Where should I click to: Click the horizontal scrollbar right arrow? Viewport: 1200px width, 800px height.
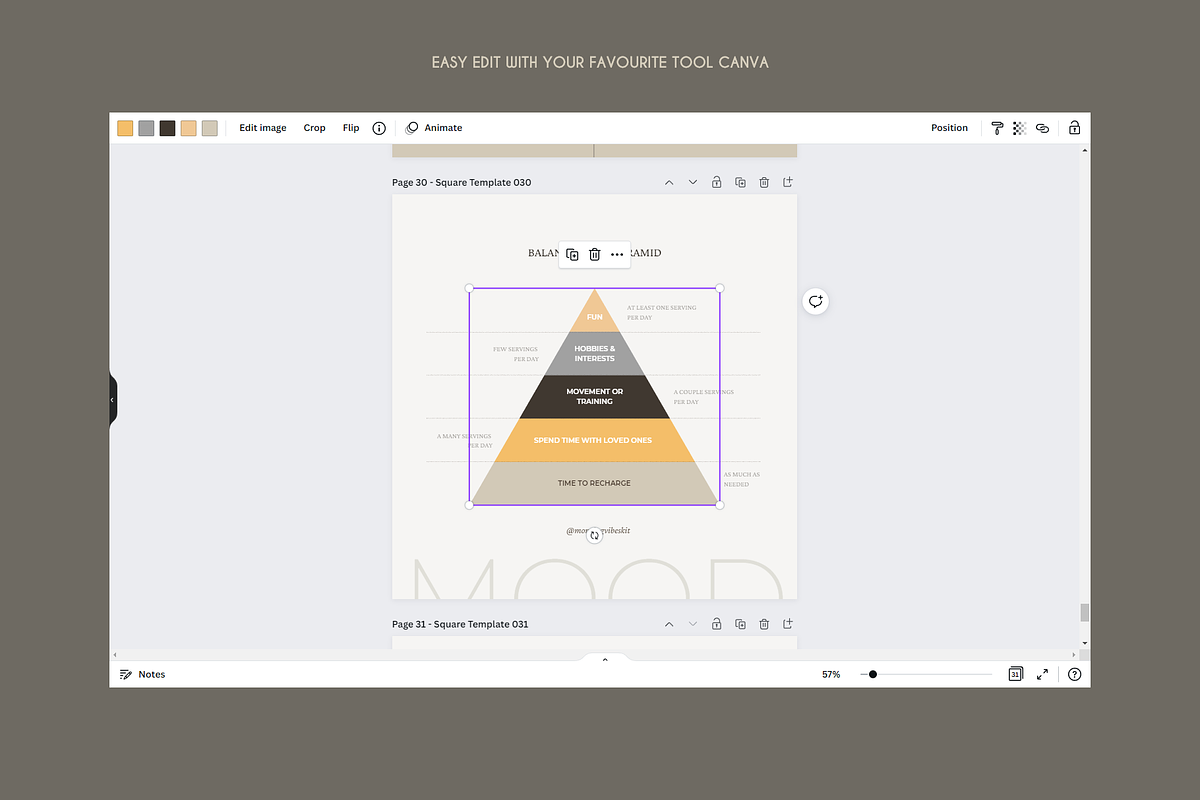pyautogui.click(x=1073, y=654)
